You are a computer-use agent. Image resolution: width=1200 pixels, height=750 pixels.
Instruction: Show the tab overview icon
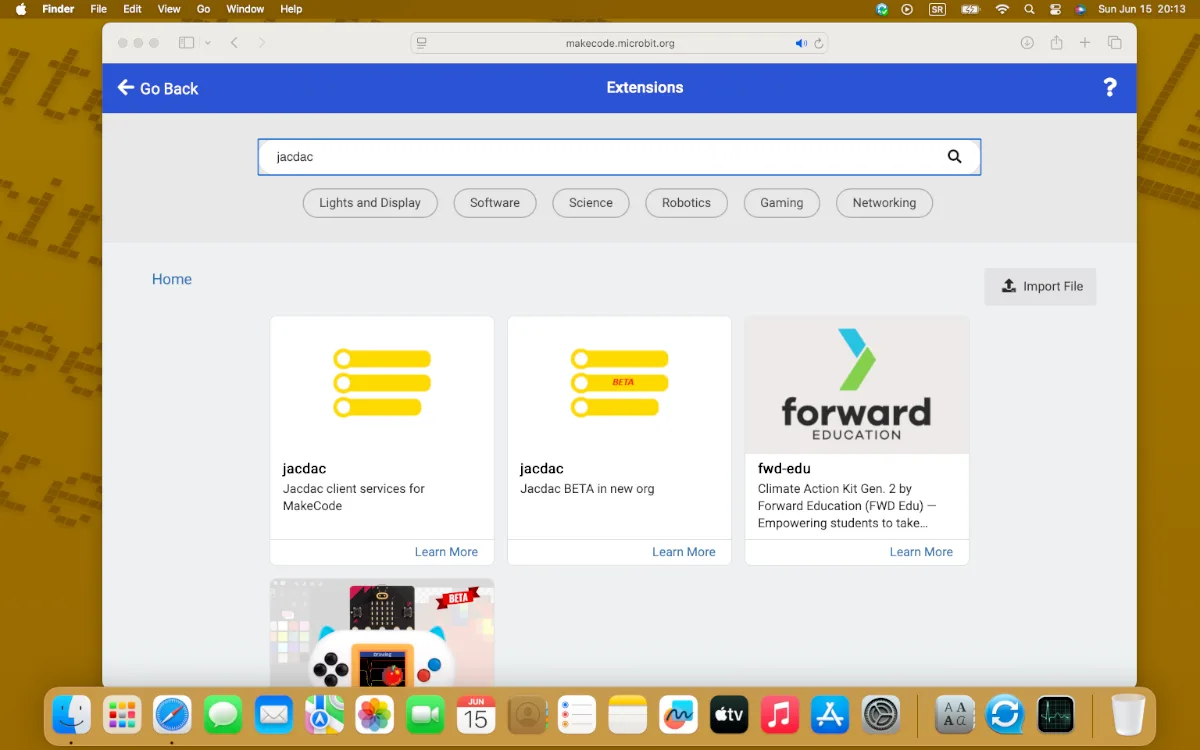pos(1114,43)
